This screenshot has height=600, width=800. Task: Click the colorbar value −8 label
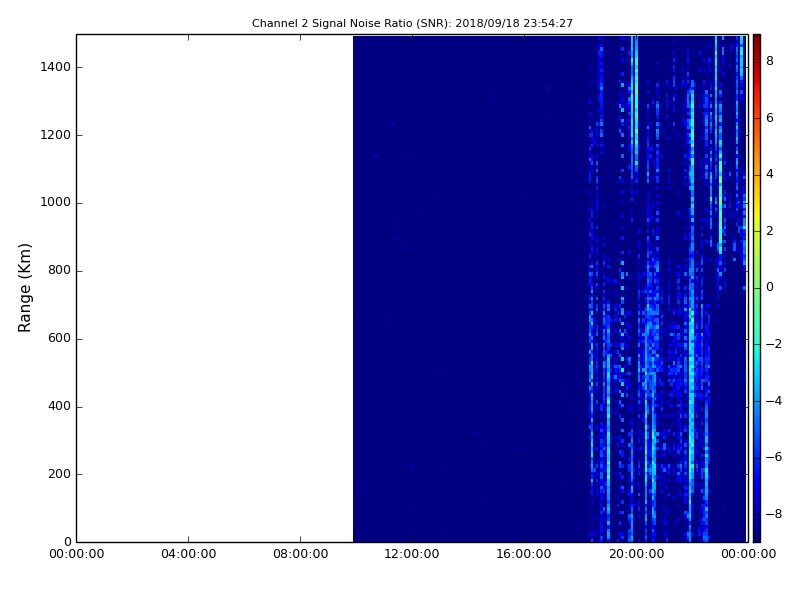coord(774,514)
